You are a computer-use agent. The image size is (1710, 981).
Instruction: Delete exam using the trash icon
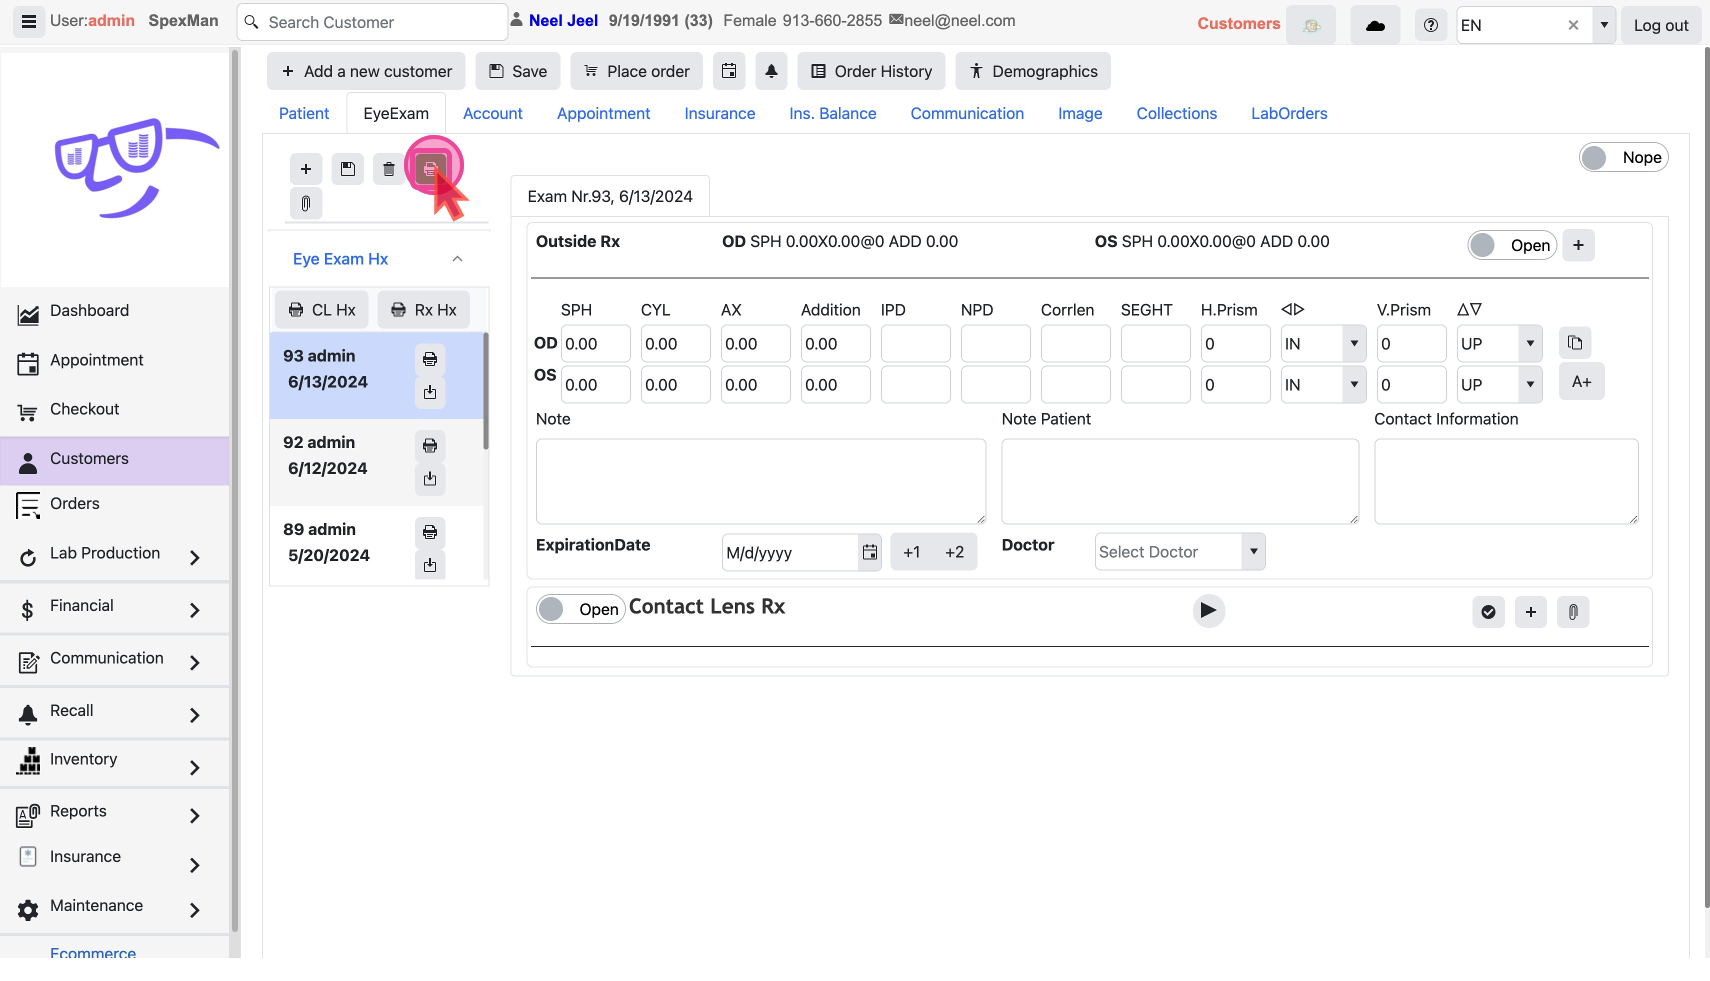tap(389, 169)
